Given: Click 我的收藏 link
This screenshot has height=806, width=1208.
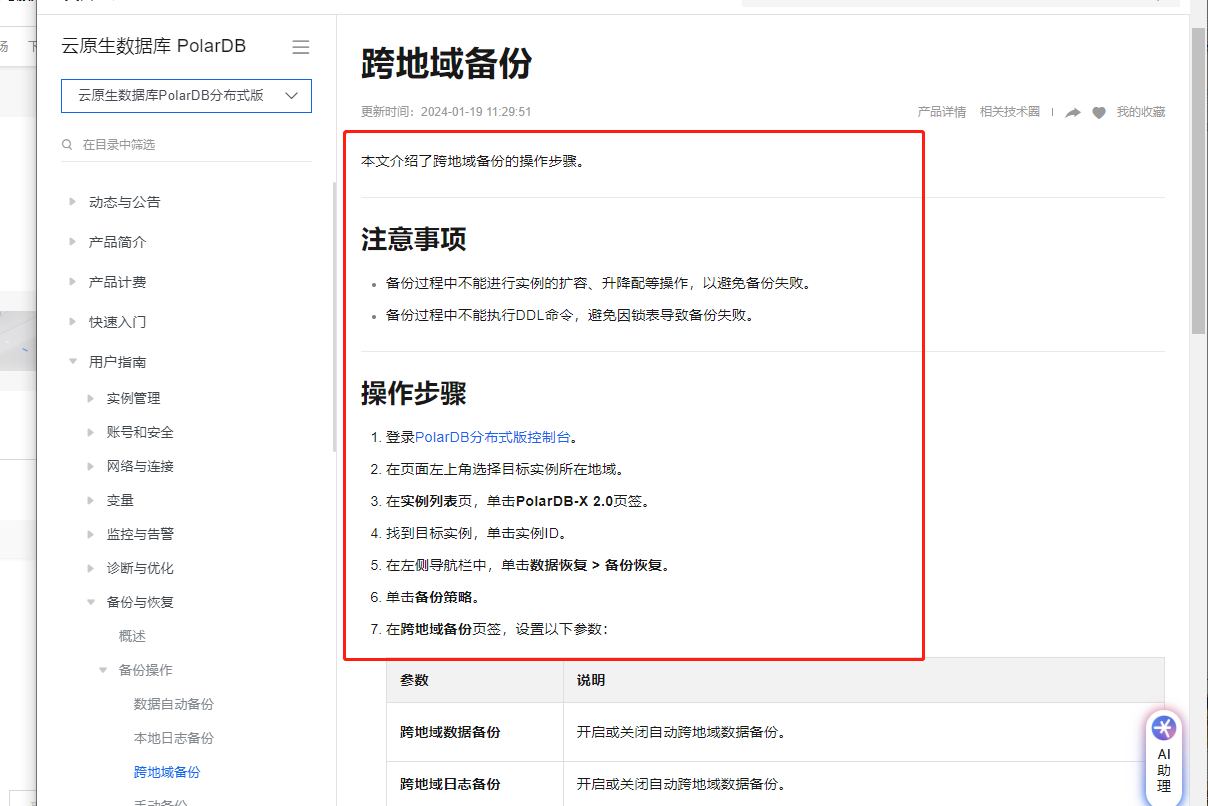Looking at the screenshot, I should [1141, 112].
